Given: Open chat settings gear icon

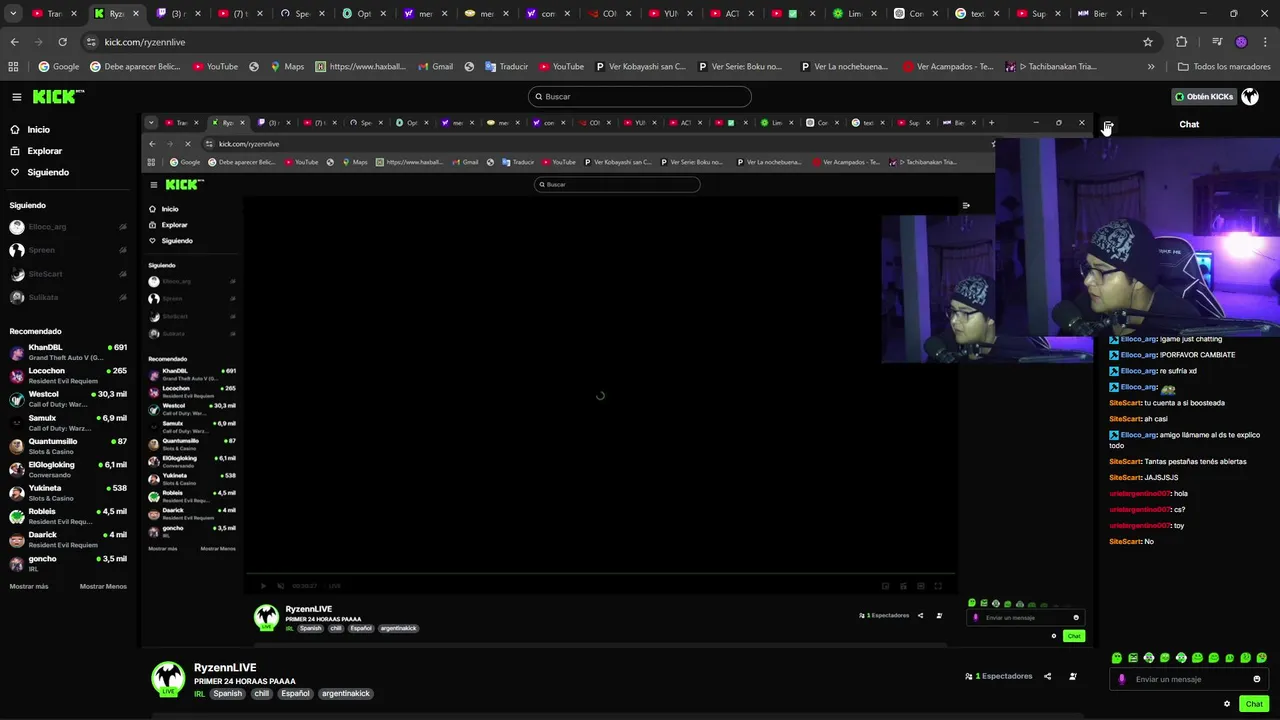Looking at the screenshot, I should coord(1227,704).
